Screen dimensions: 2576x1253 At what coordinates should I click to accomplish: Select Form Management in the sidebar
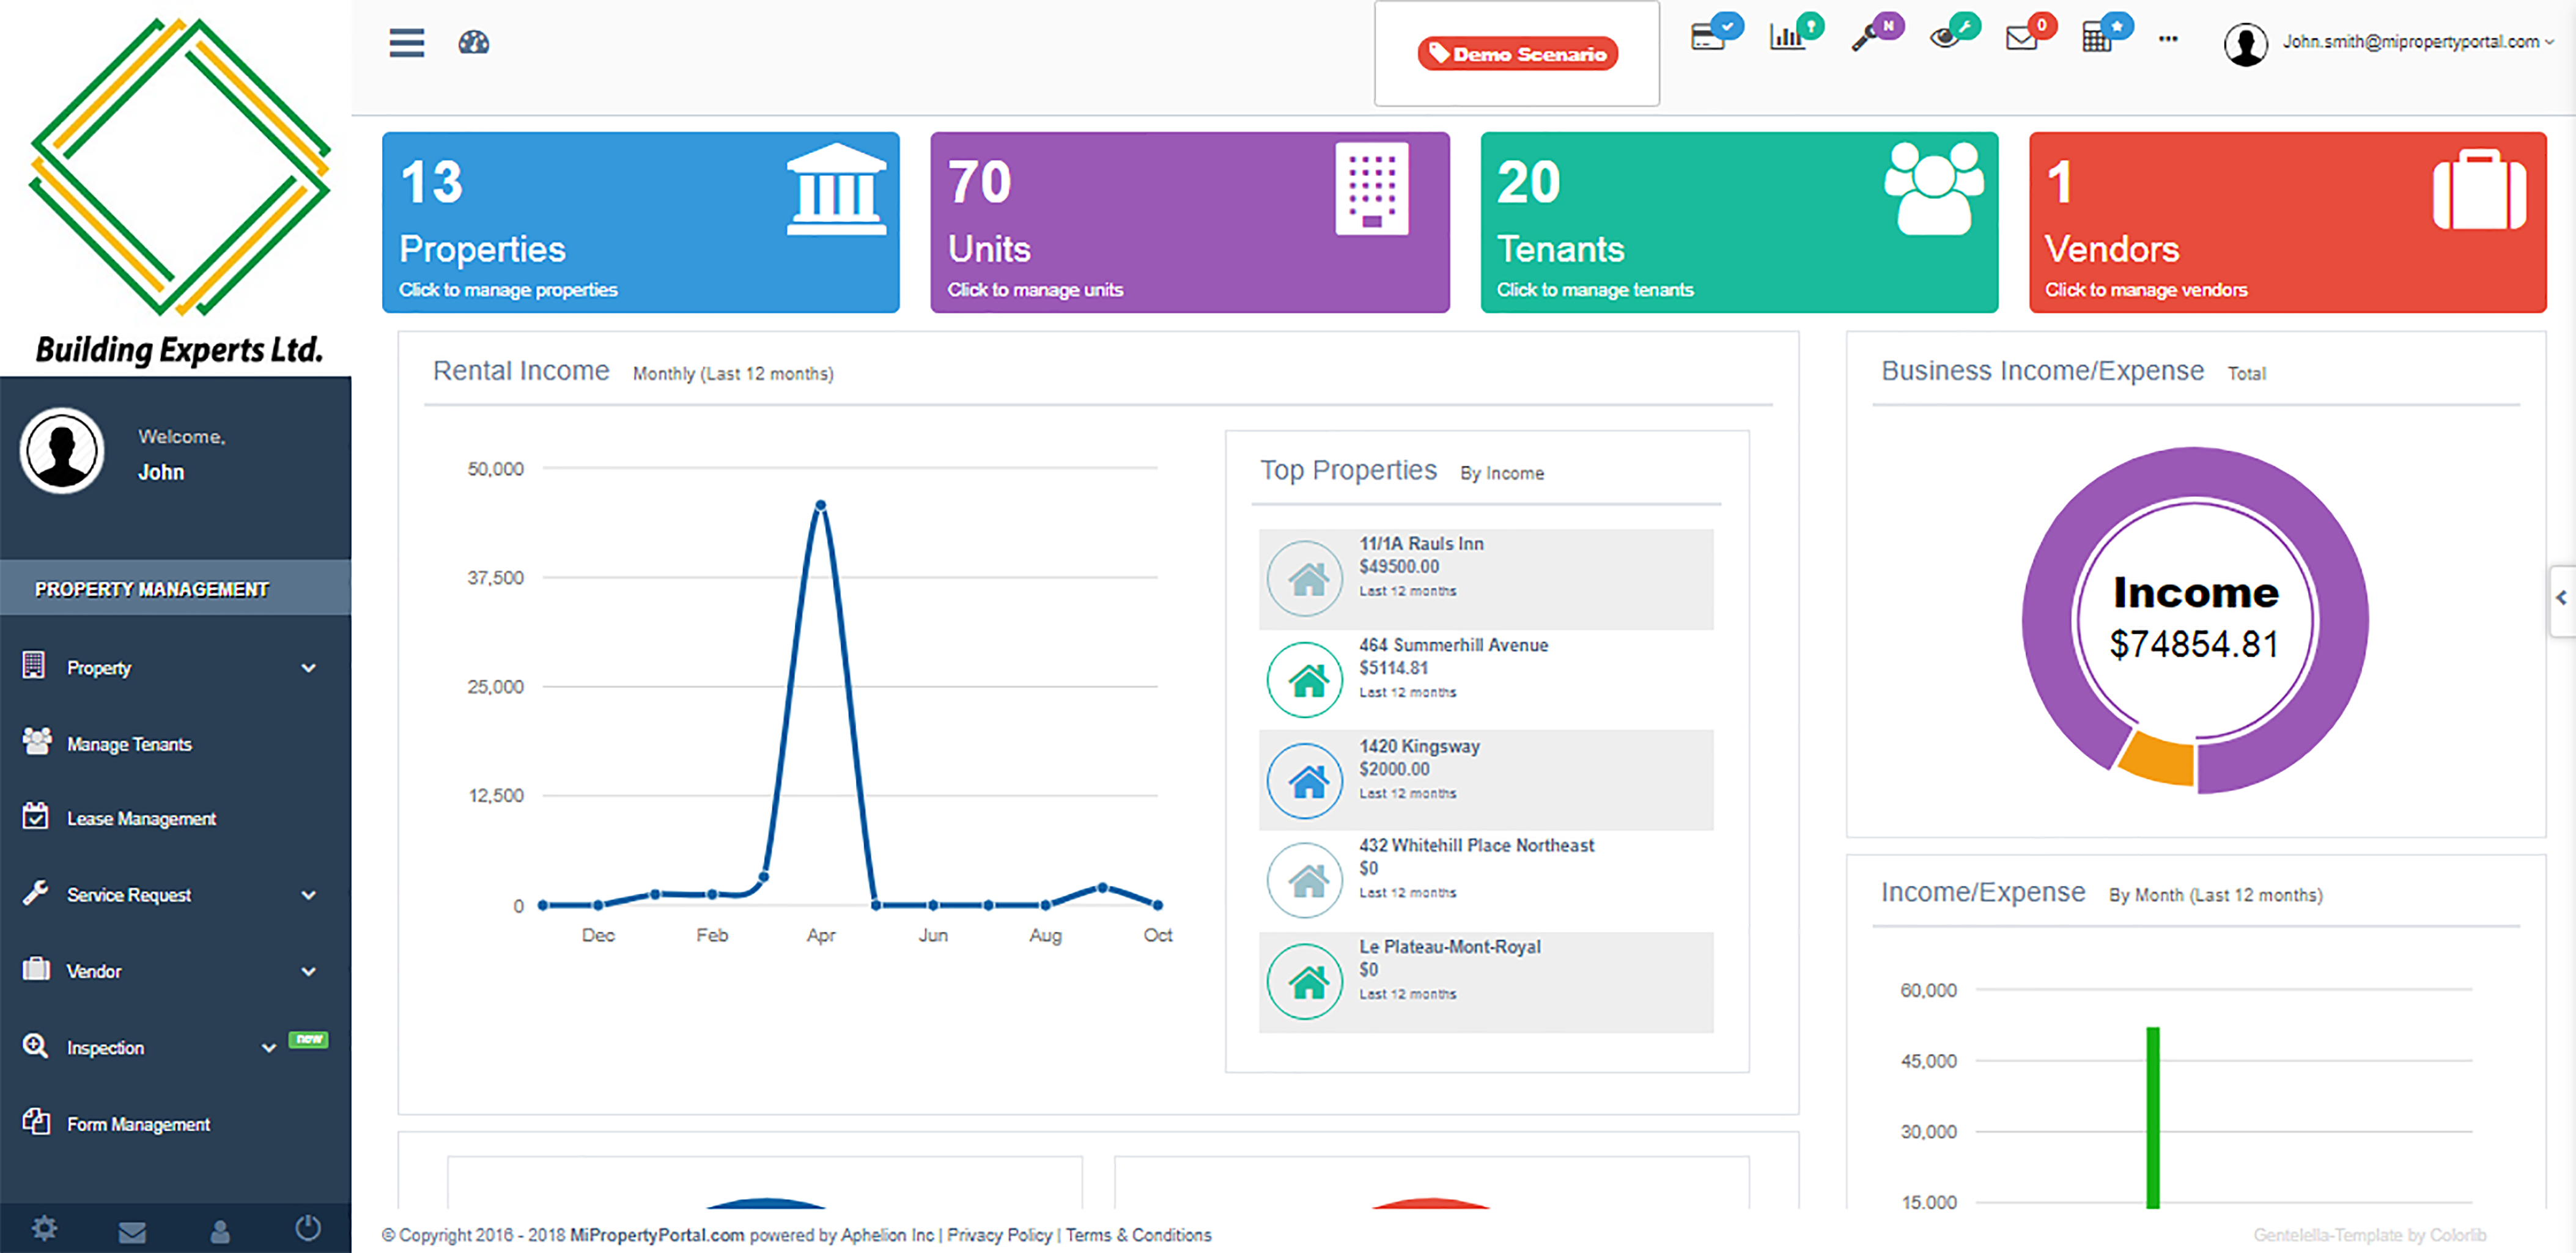[138, 1123]
